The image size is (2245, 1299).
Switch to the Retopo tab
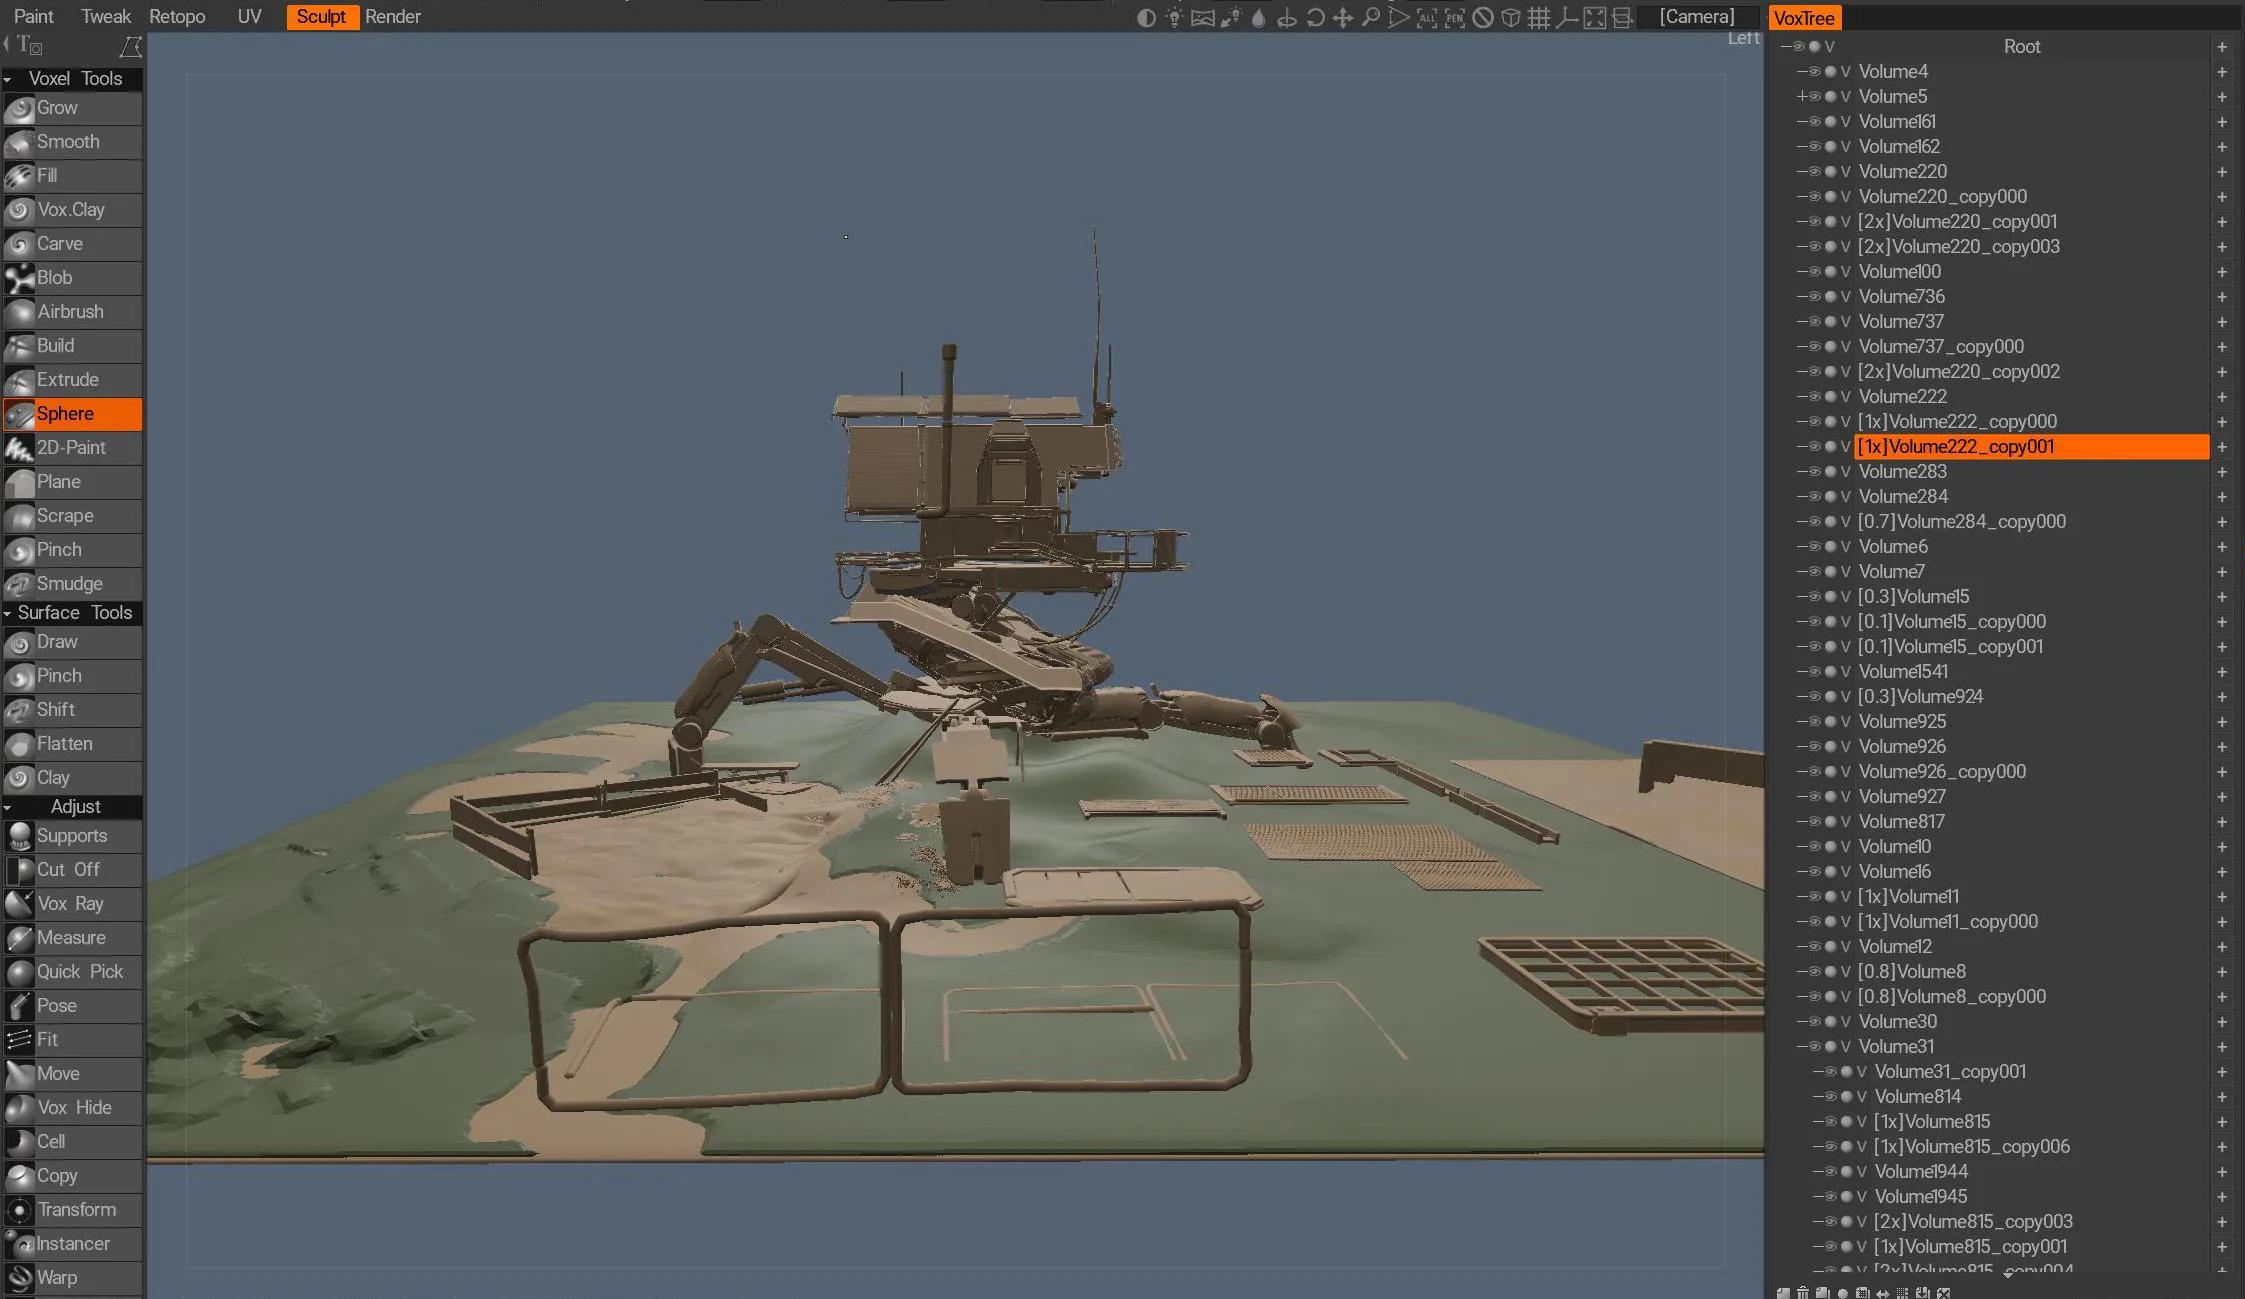click(177, 17)
